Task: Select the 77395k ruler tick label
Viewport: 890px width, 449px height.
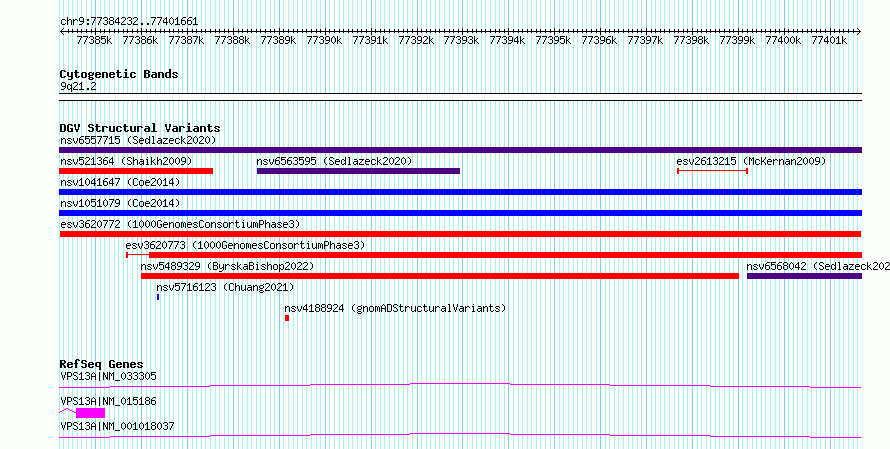Action: [553, 40]
